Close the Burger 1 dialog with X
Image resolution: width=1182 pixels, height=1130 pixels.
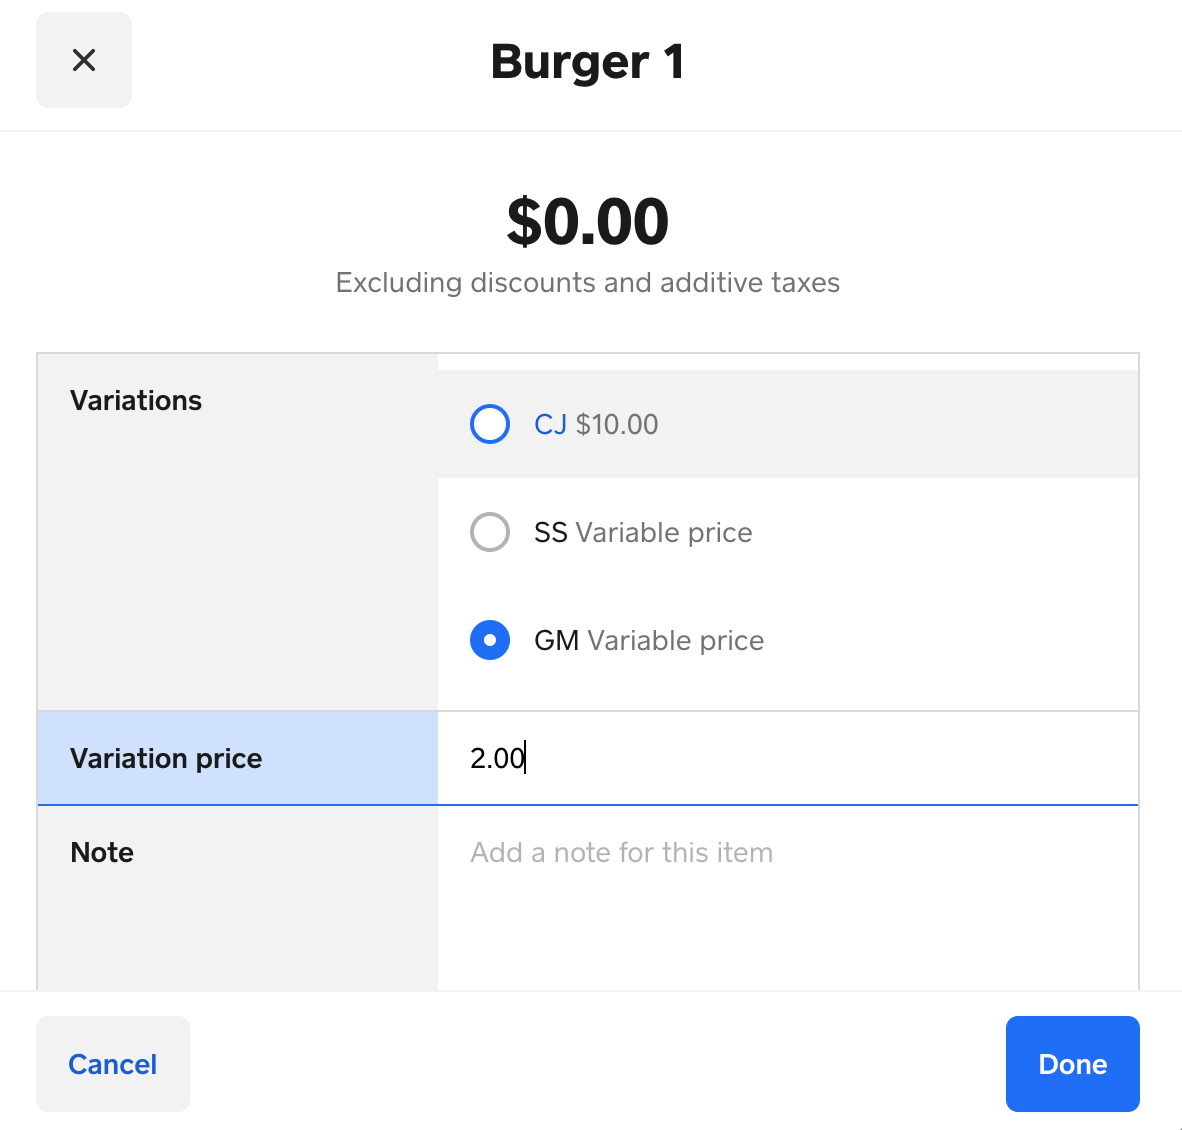[x=84, y=60]
